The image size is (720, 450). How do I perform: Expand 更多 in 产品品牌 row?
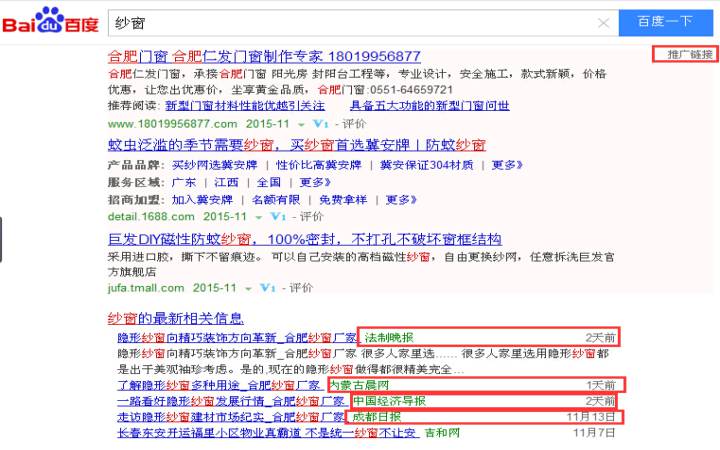click(507, 165)
